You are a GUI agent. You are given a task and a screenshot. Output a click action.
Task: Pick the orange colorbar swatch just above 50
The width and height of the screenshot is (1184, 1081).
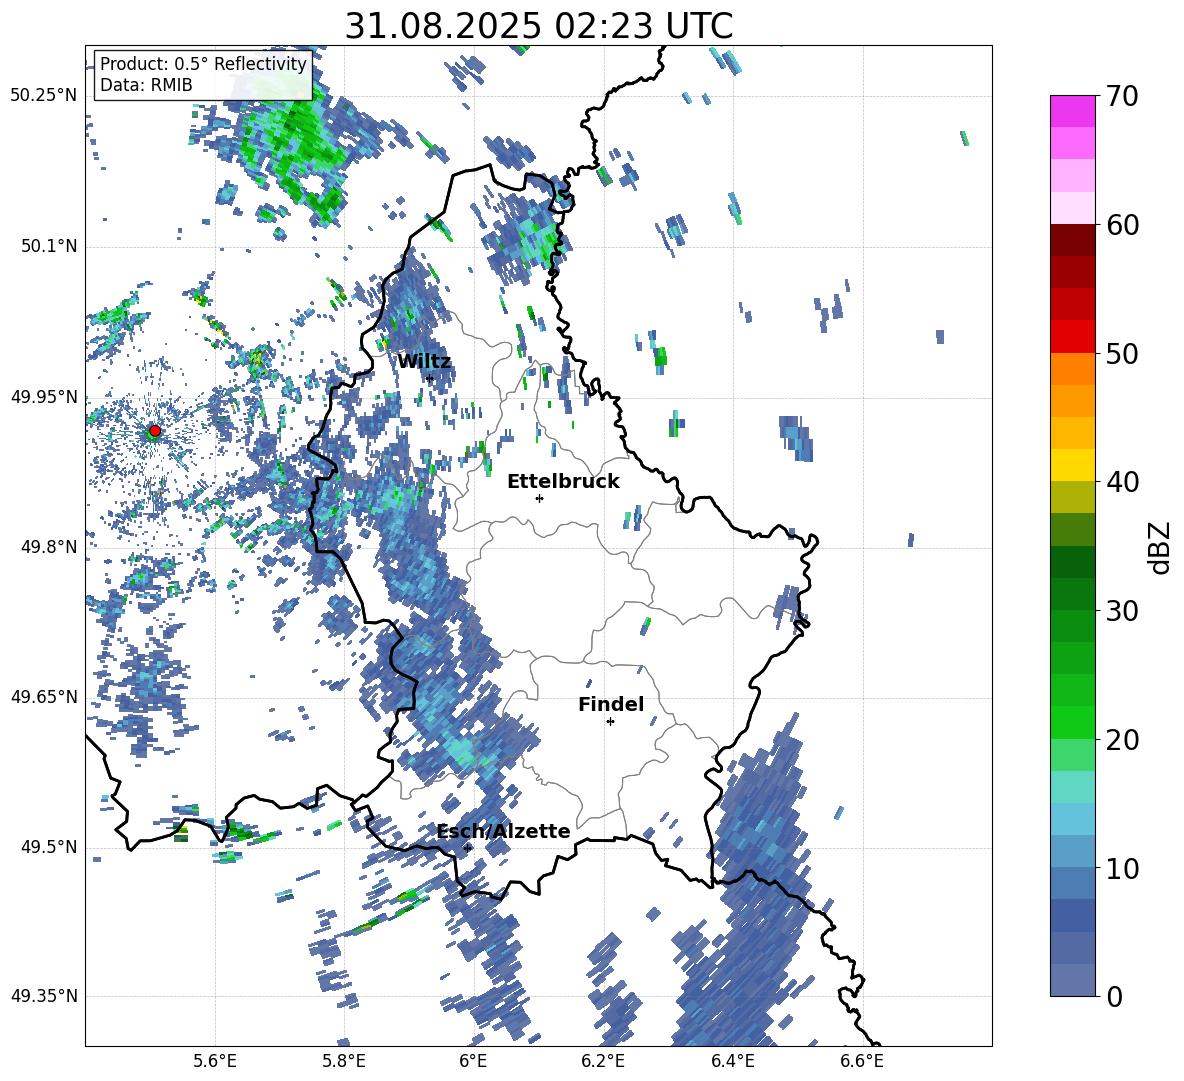click(x=1072, y=369)
